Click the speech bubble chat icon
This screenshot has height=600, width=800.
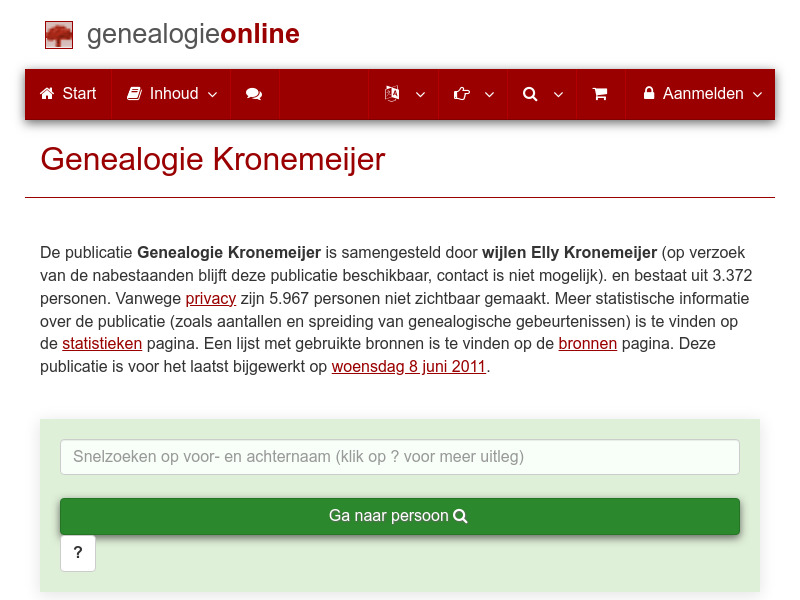[x=254, y=93]
